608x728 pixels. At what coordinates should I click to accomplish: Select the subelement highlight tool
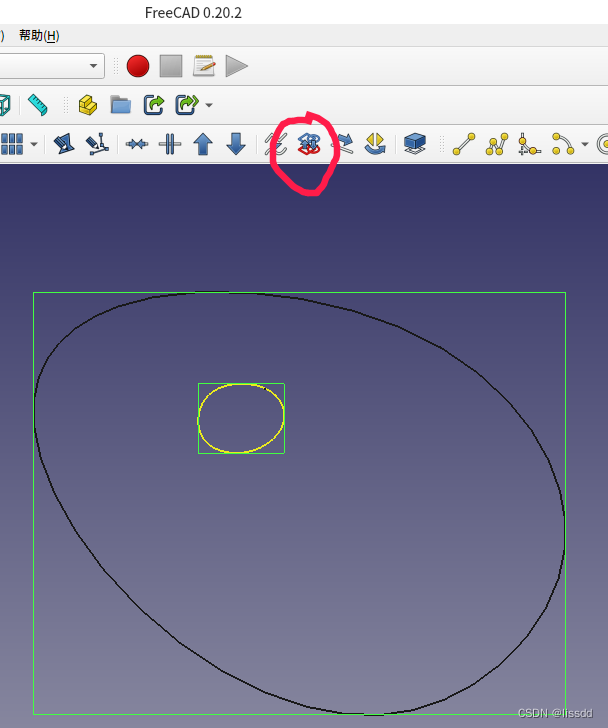(x=97, y=144)
